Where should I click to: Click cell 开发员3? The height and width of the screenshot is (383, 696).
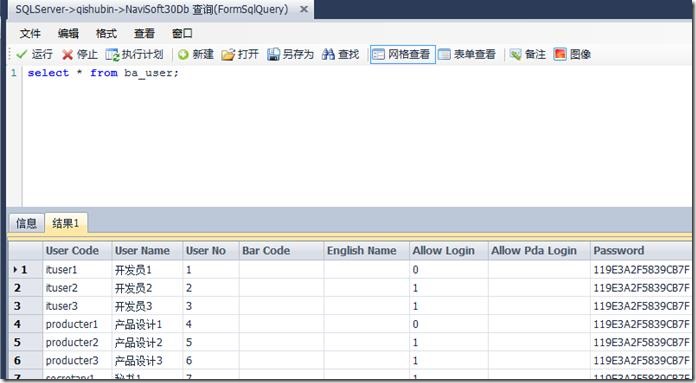(147, 306)
